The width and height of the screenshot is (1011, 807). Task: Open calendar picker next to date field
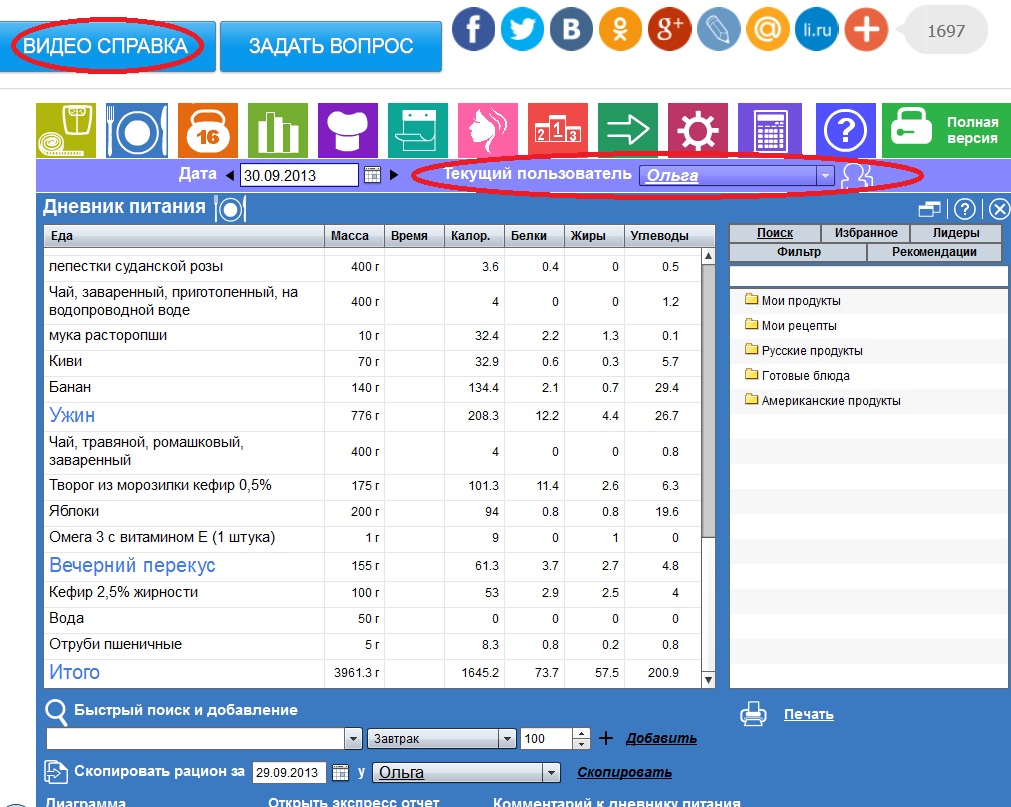click(x=372, y=175)
